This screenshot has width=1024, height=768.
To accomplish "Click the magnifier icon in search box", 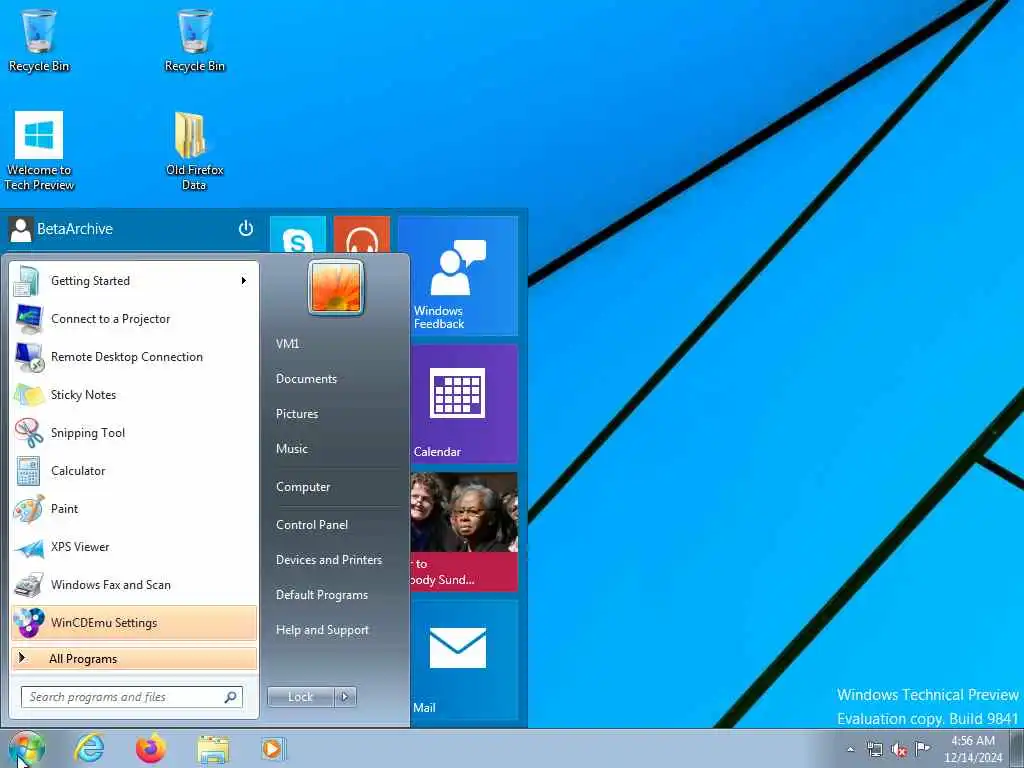I will point(231,697).
